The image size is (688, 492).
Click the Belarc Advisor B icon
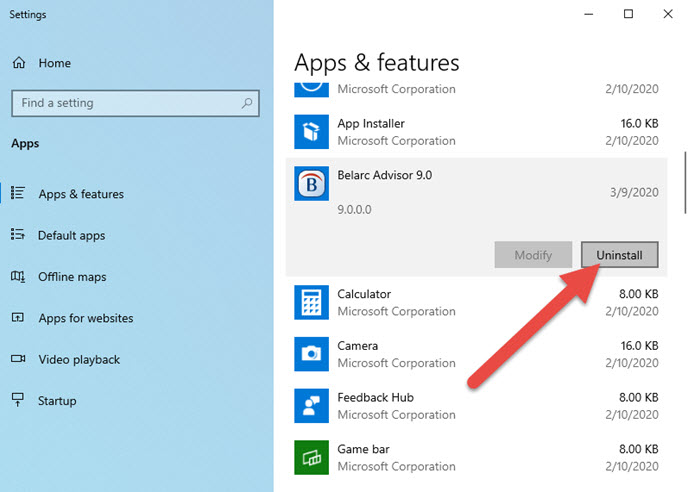point(312,183)
